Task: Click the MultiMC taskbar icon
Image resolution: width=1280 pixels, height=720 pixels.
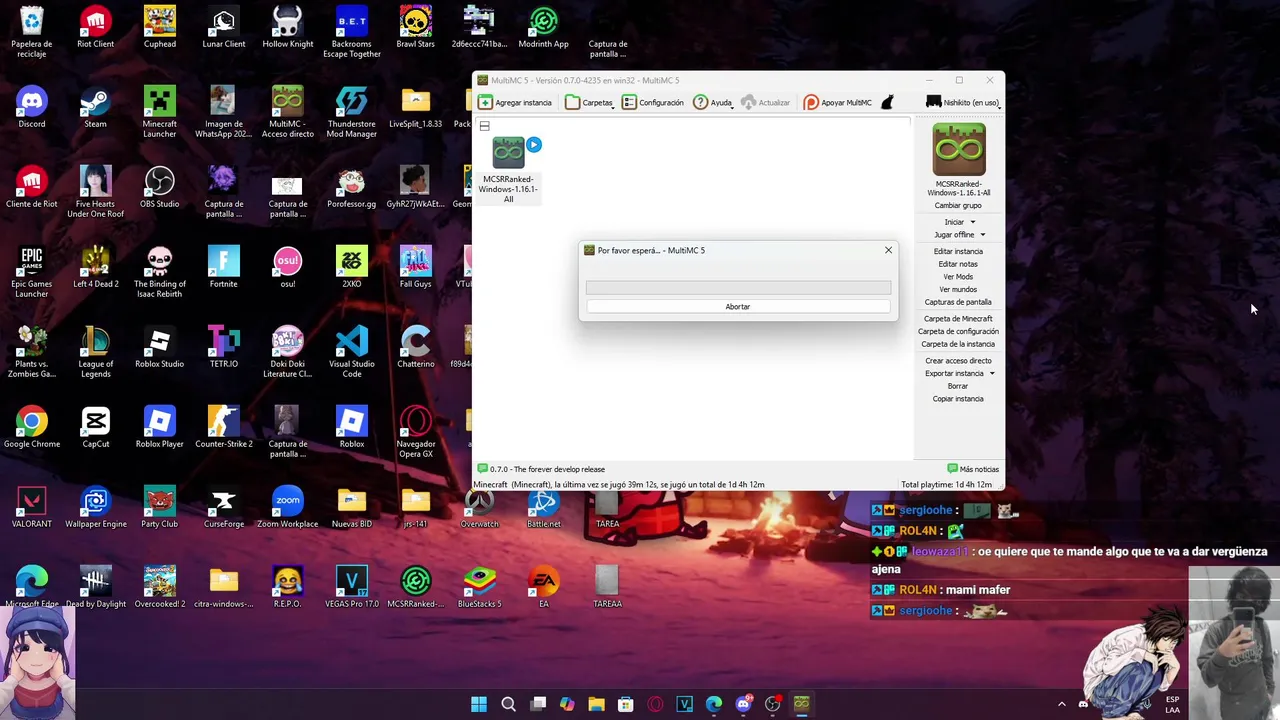Action: pos(801,704)
